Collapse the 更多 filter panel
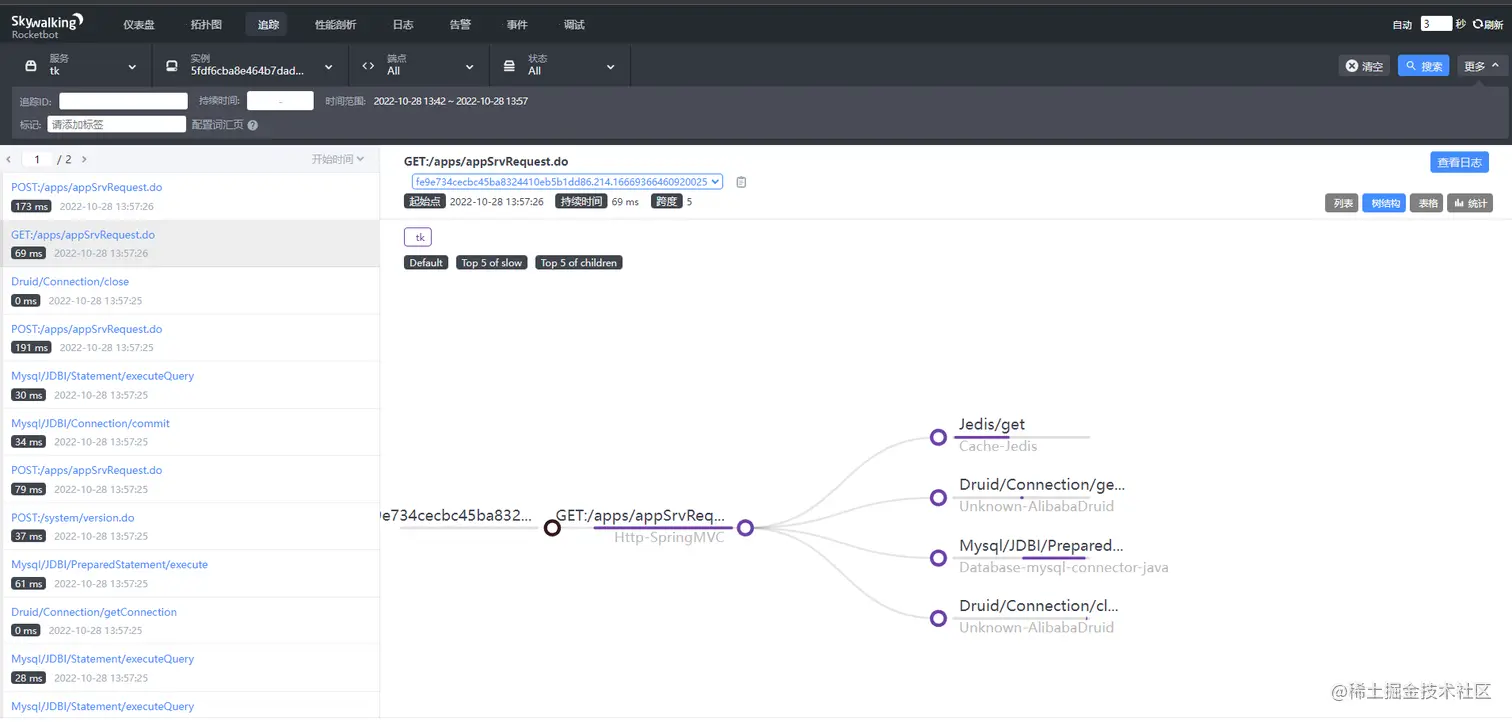Screen dimensions: 1512x722 [1482, 66]
